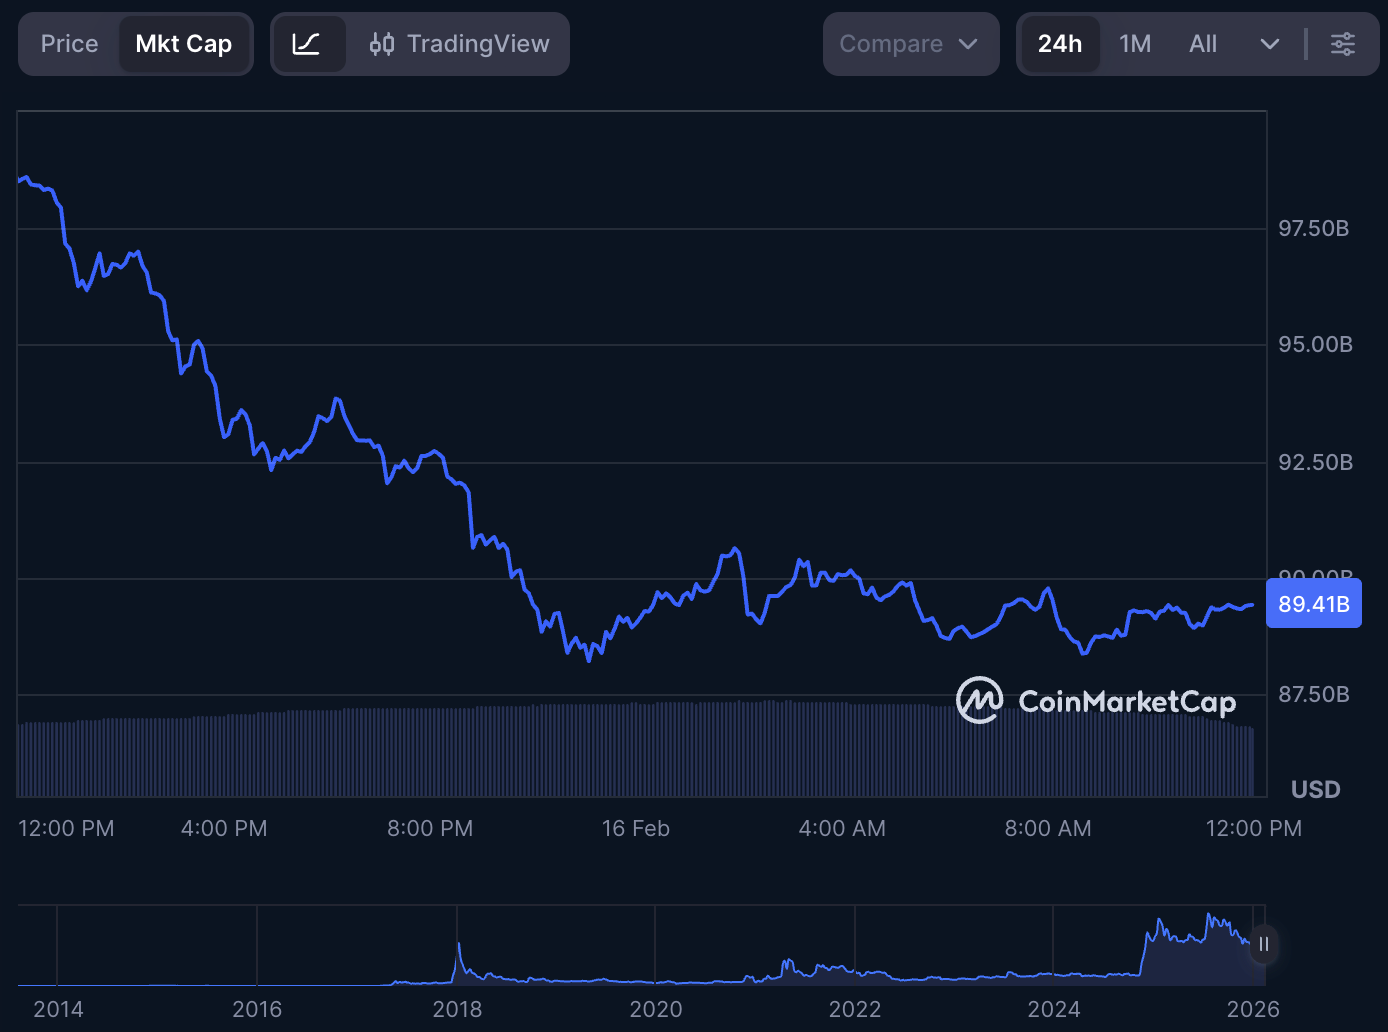1388x1032 pixels.
Task: Select the 1M timeframe tab
Action: (1135, 44)
